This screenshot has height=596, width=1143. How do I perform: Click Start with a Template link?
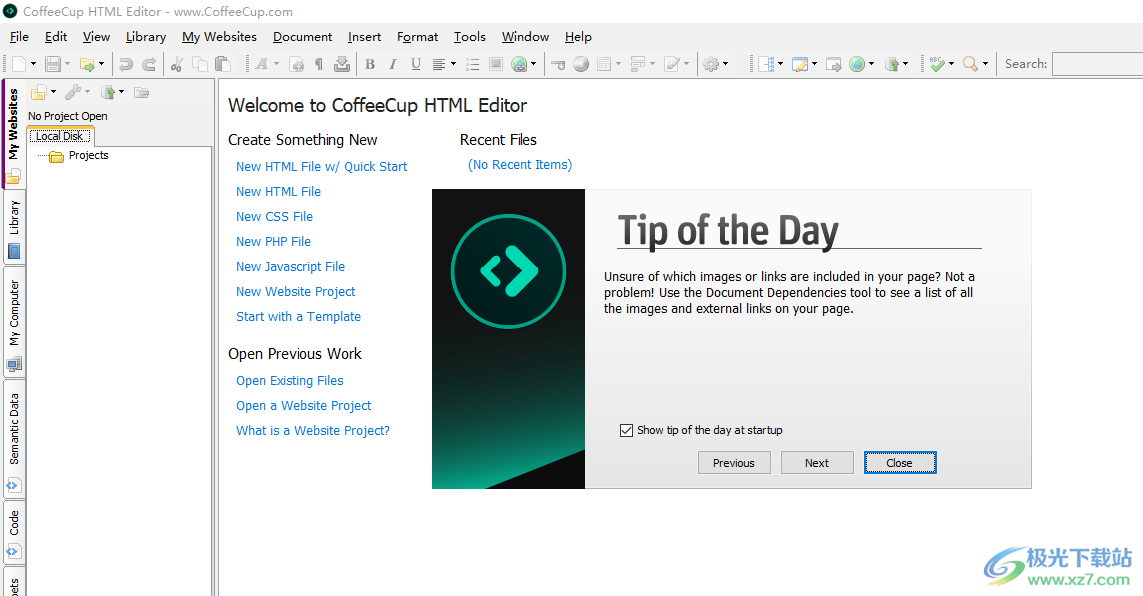click(x=298, y=316)
